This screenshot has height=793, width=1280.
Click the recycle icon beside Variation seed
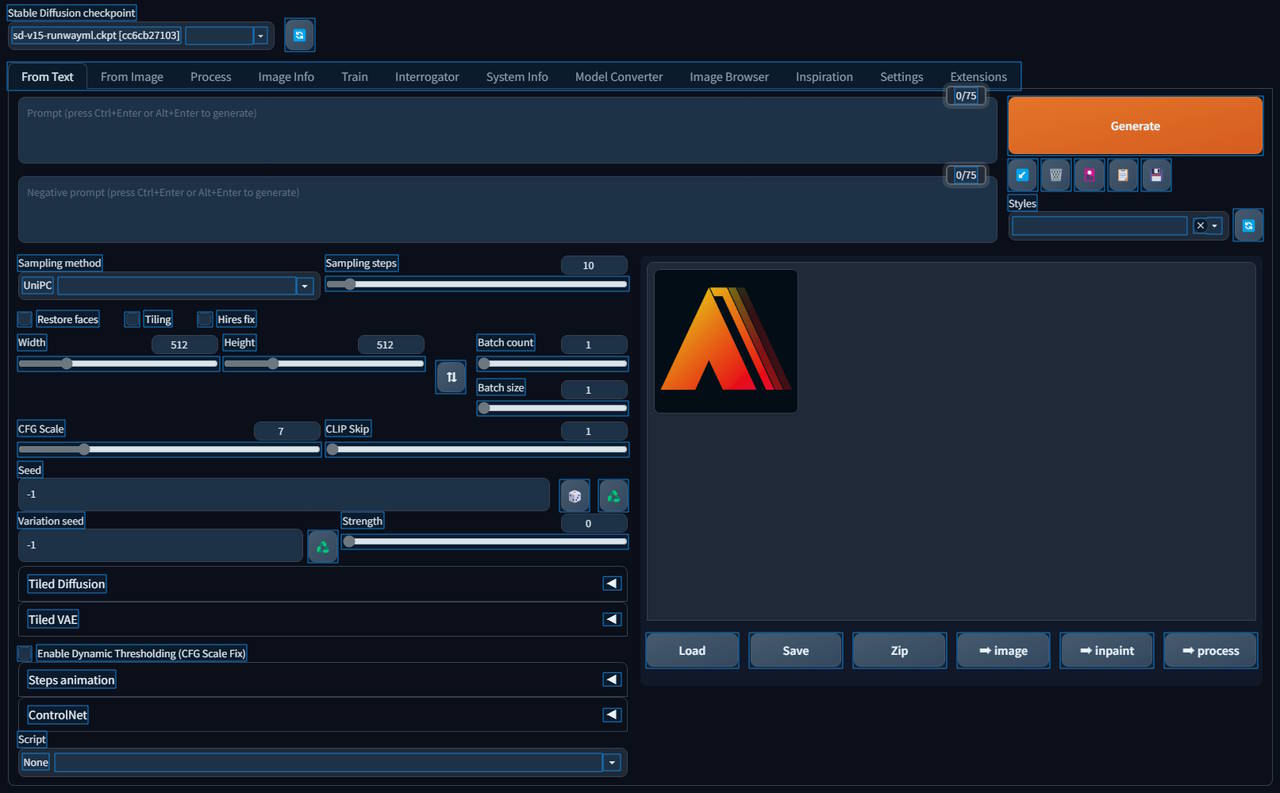click(x=322, y=546)
